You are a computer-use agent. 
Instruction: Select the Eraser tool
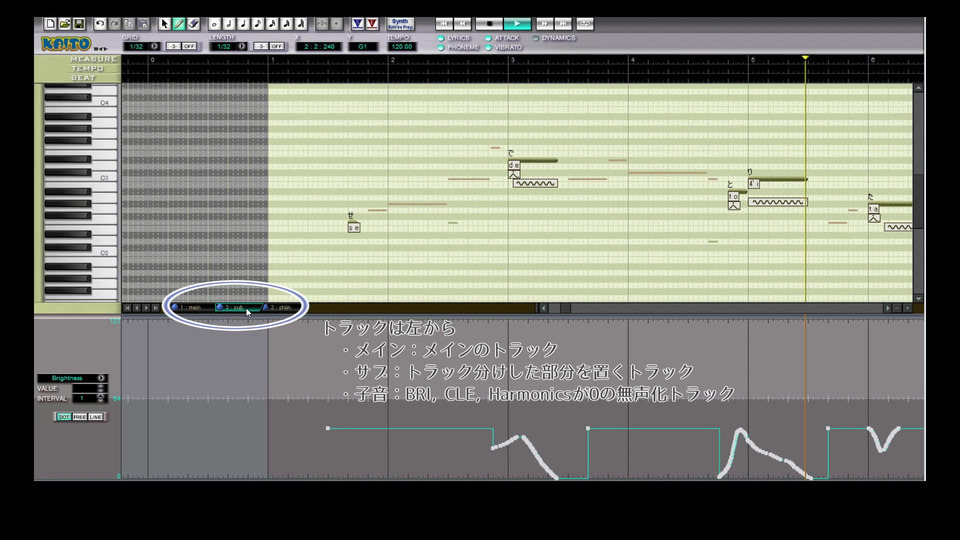(193, 24)
